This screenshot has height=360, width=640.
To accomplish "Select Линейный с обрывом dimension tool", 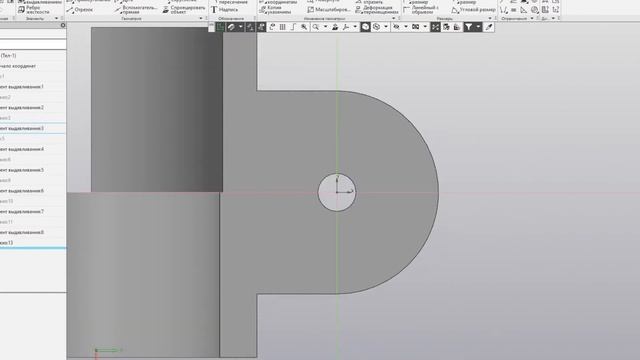I will click(420, 9).
